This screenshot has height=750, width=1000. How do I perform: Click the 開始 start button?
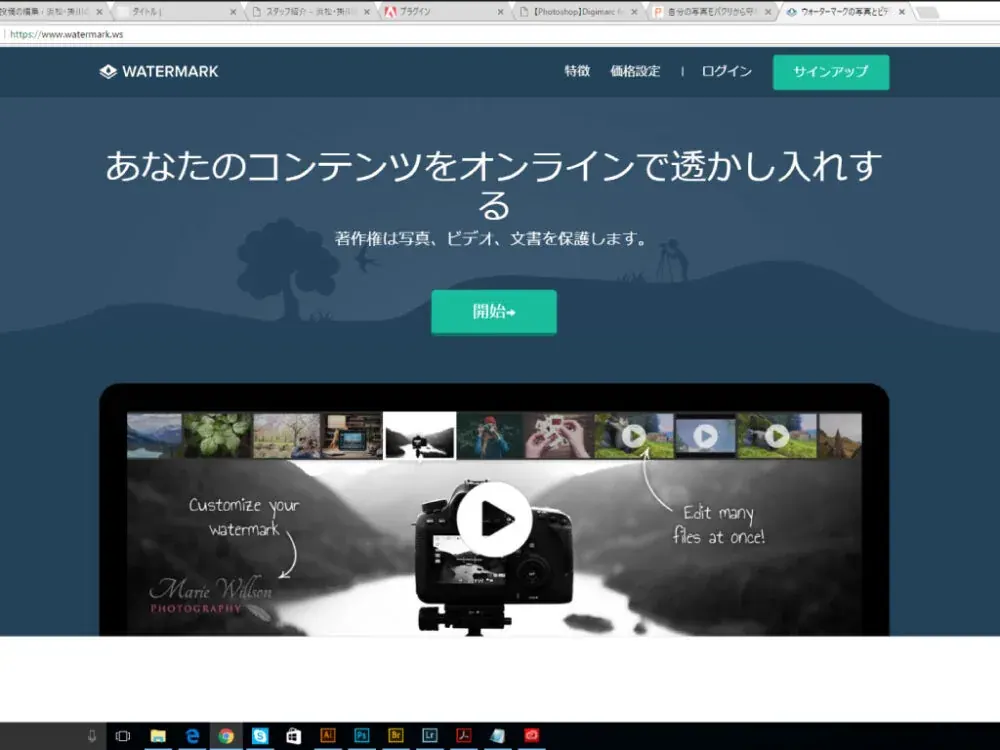pyautogui.click(x=494, y=312)
